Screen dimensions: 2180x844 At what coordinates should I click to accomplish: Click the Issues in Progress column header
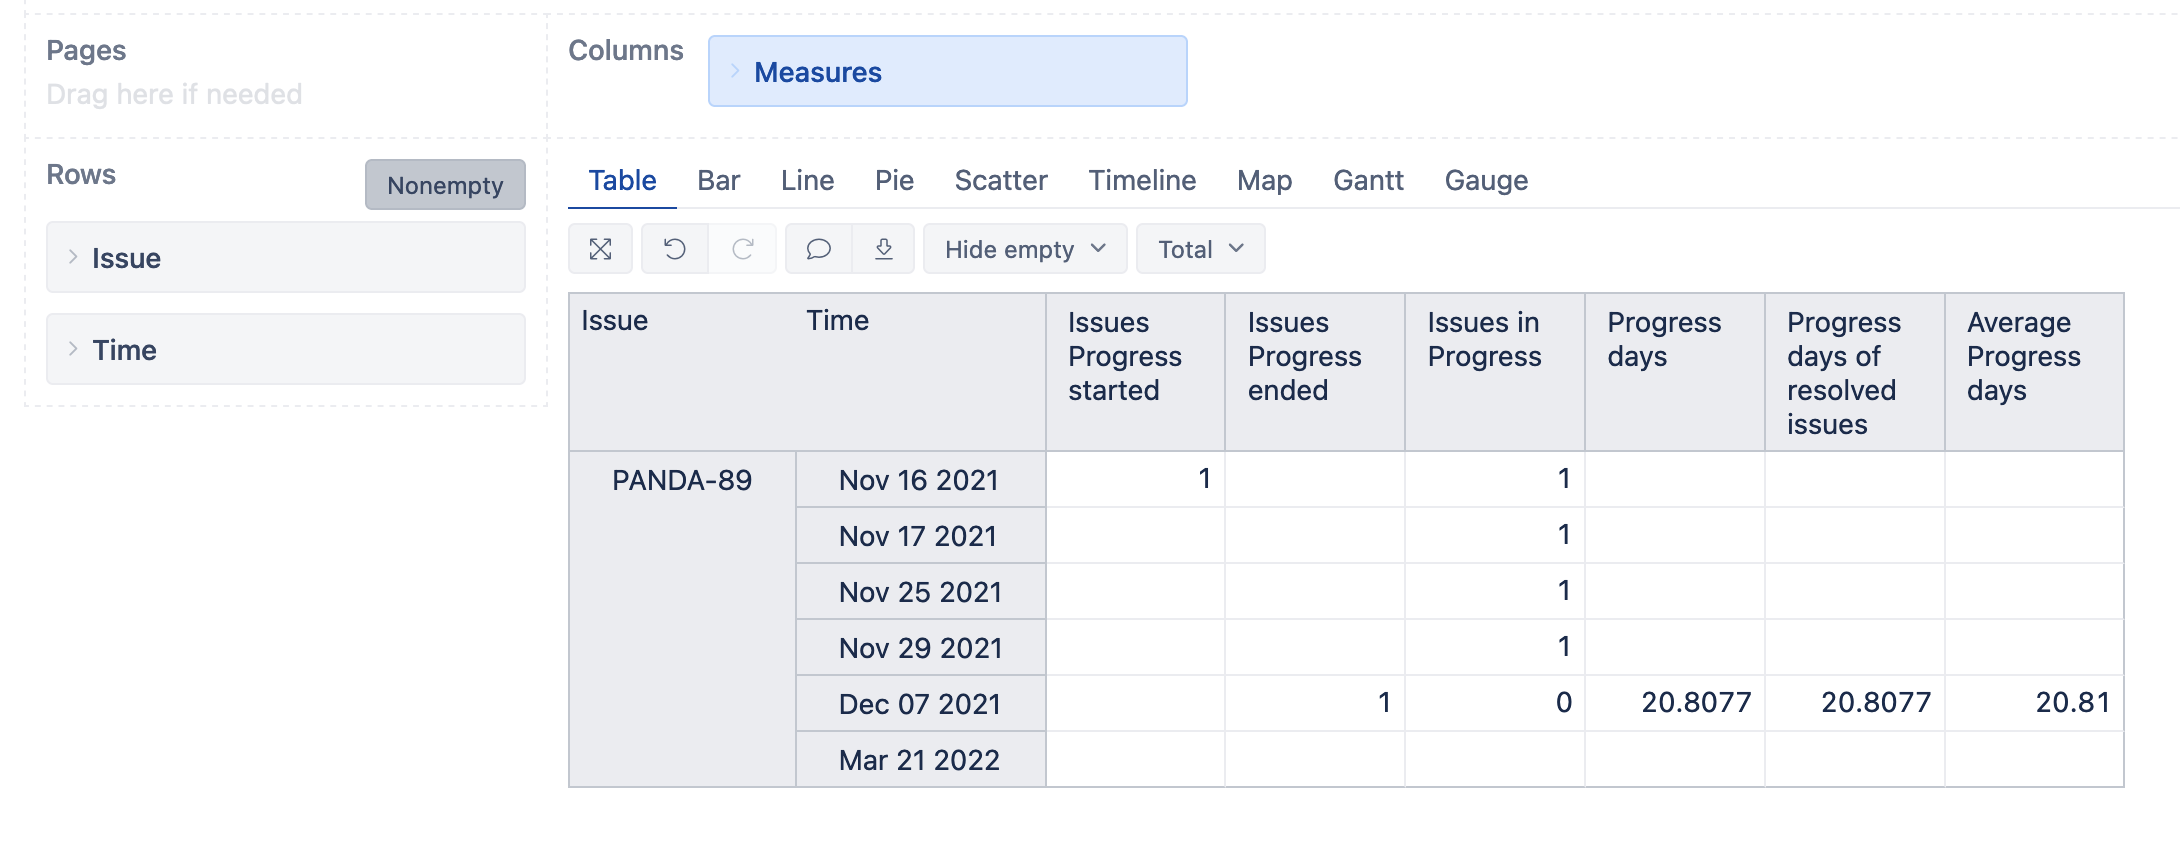(1495, 372)
